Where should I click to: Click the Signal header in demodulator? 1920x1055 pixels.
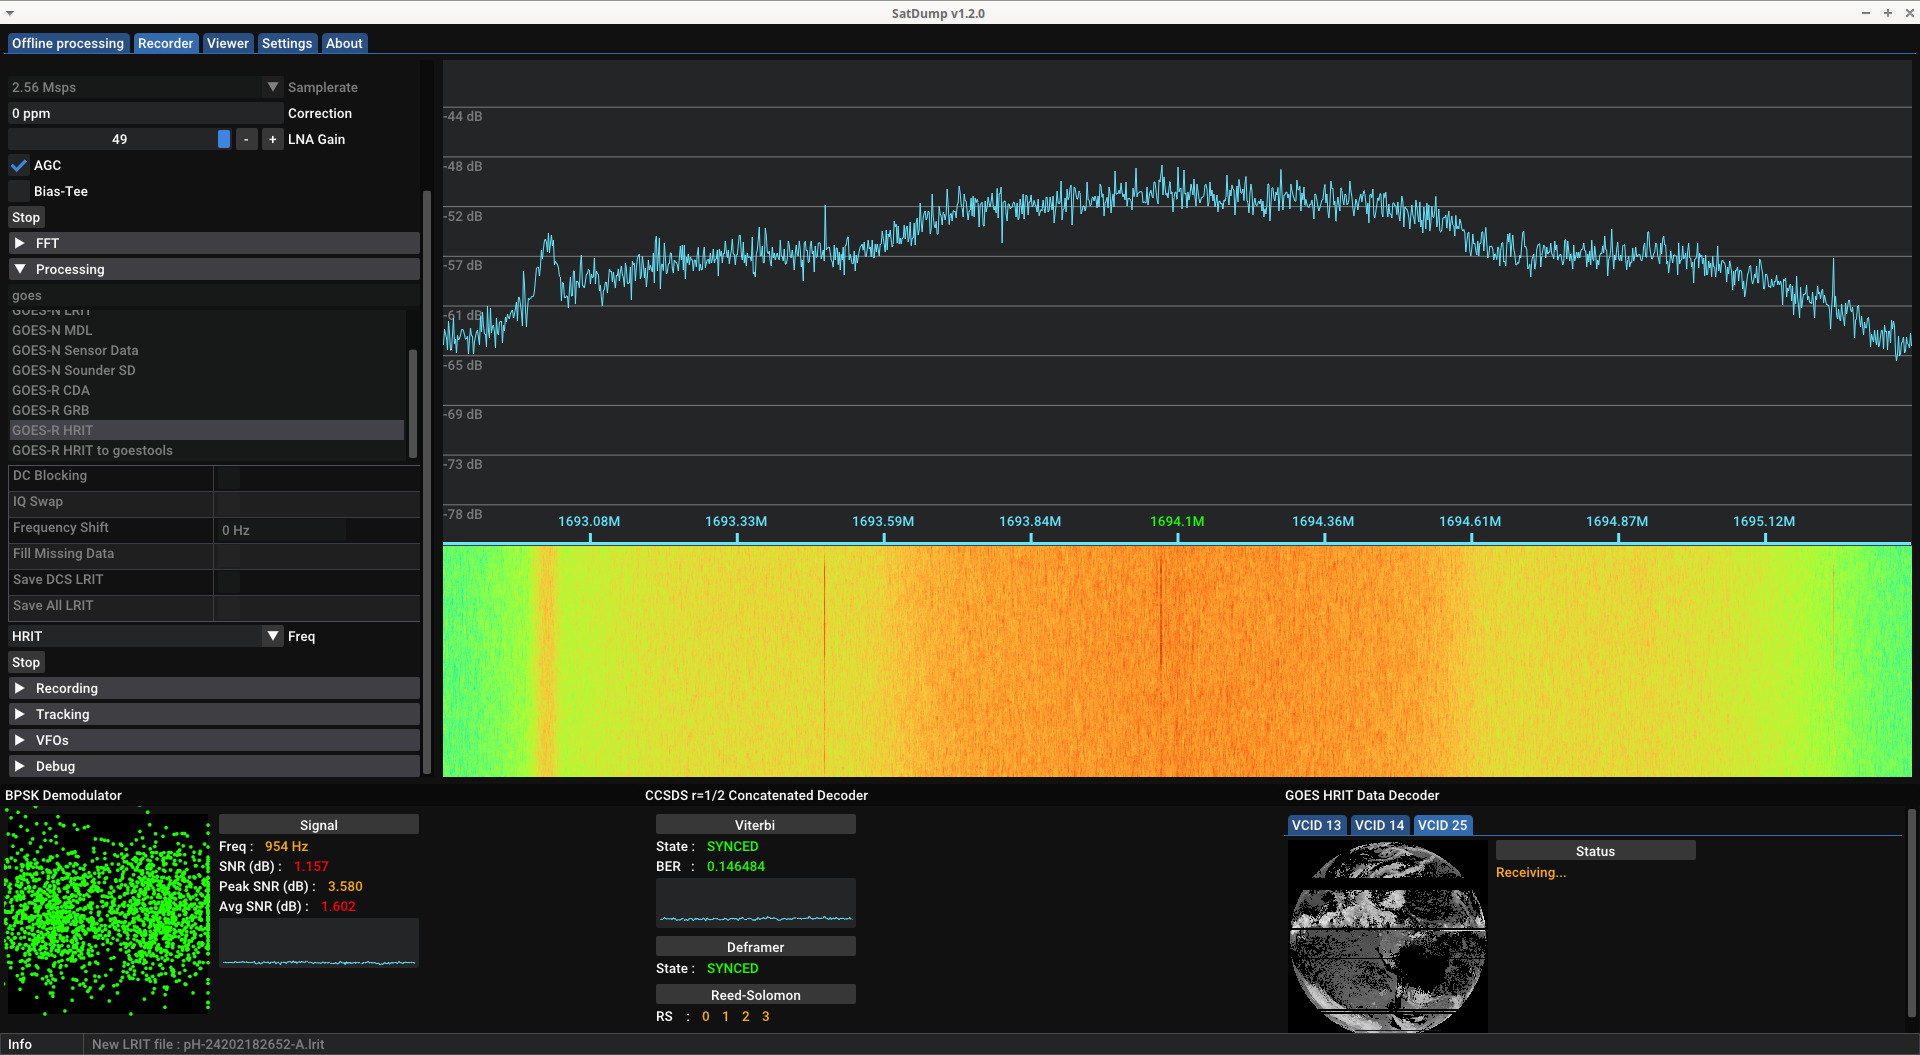[319, 825]
